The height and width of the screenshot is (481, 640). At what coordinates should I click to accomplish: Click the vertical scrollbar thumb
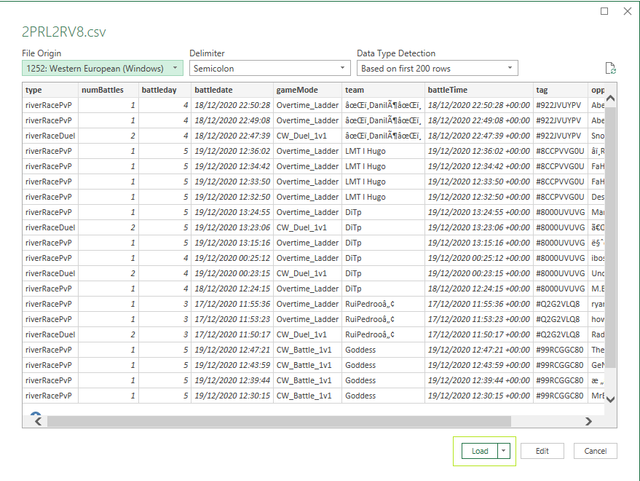pyautogui.click(x=610, y=237)
